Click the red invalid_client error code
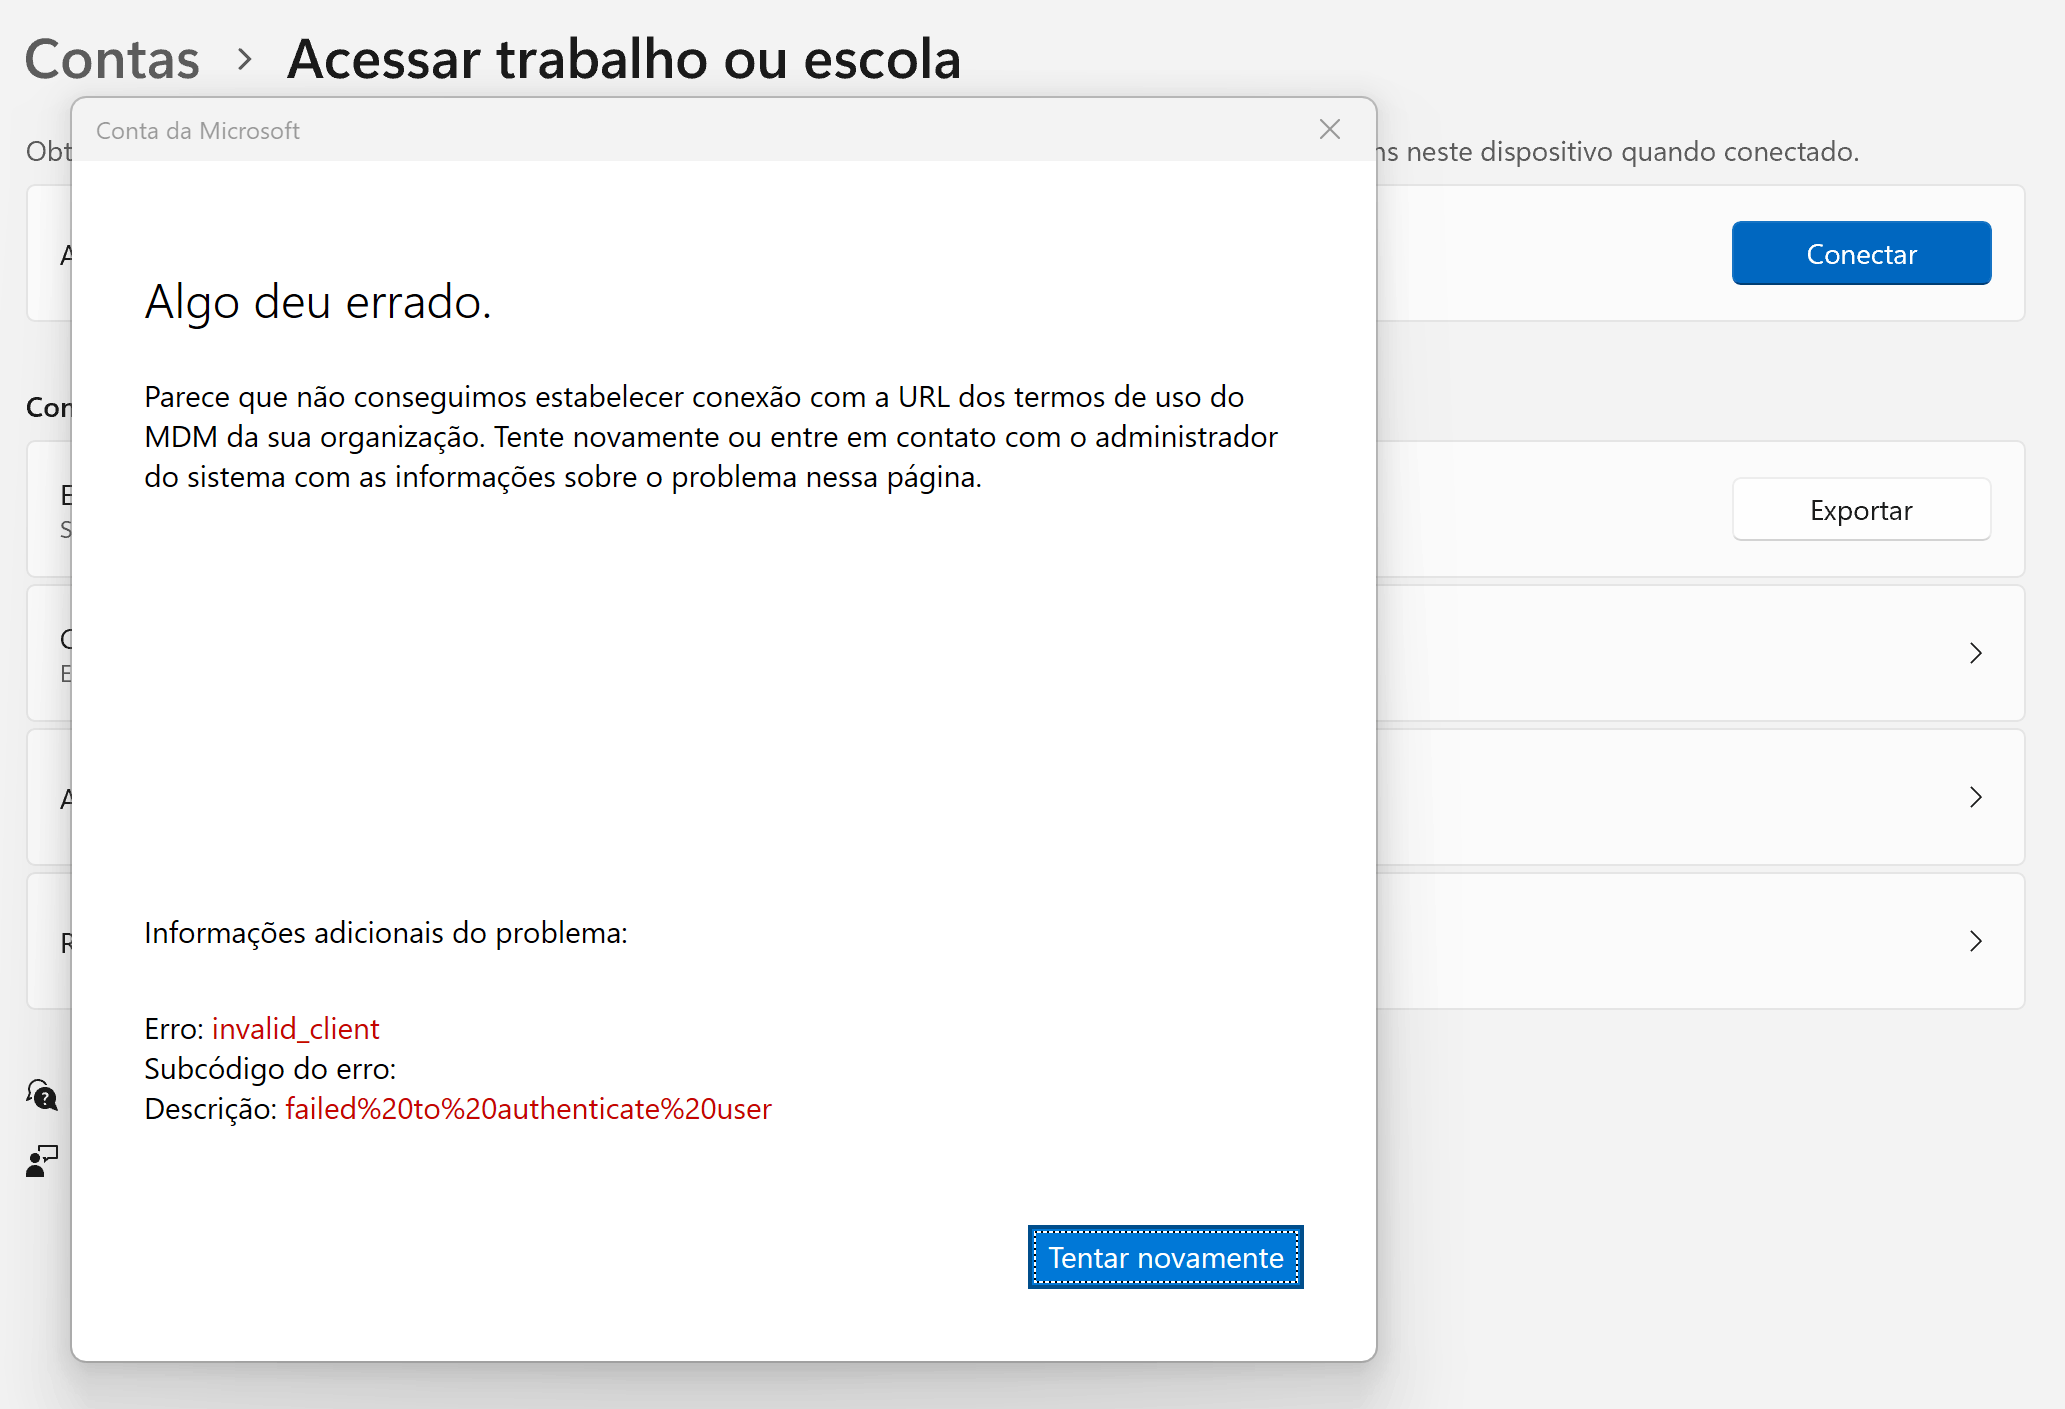The width and height of the screenshot is (2065, 1409). [x=295, y=1029]
